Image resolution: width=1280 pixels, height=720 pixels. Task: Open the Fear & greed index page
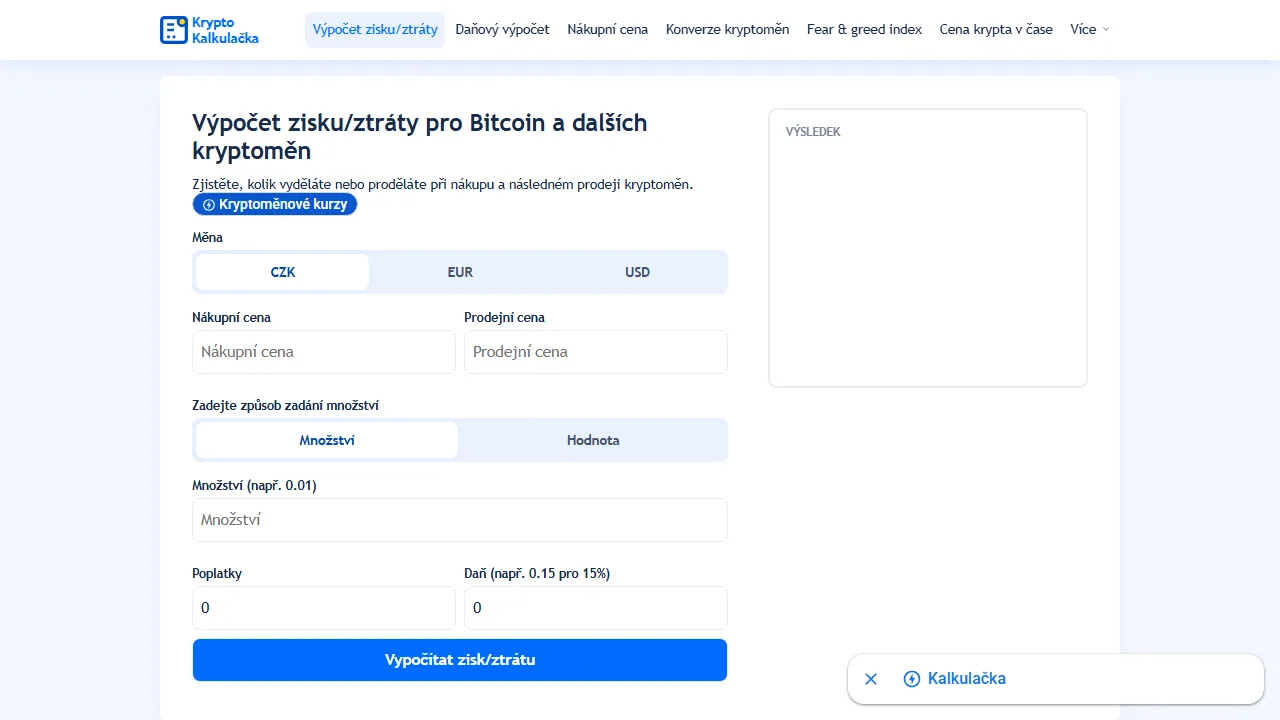pyautogui.click(x=864, y=29)
